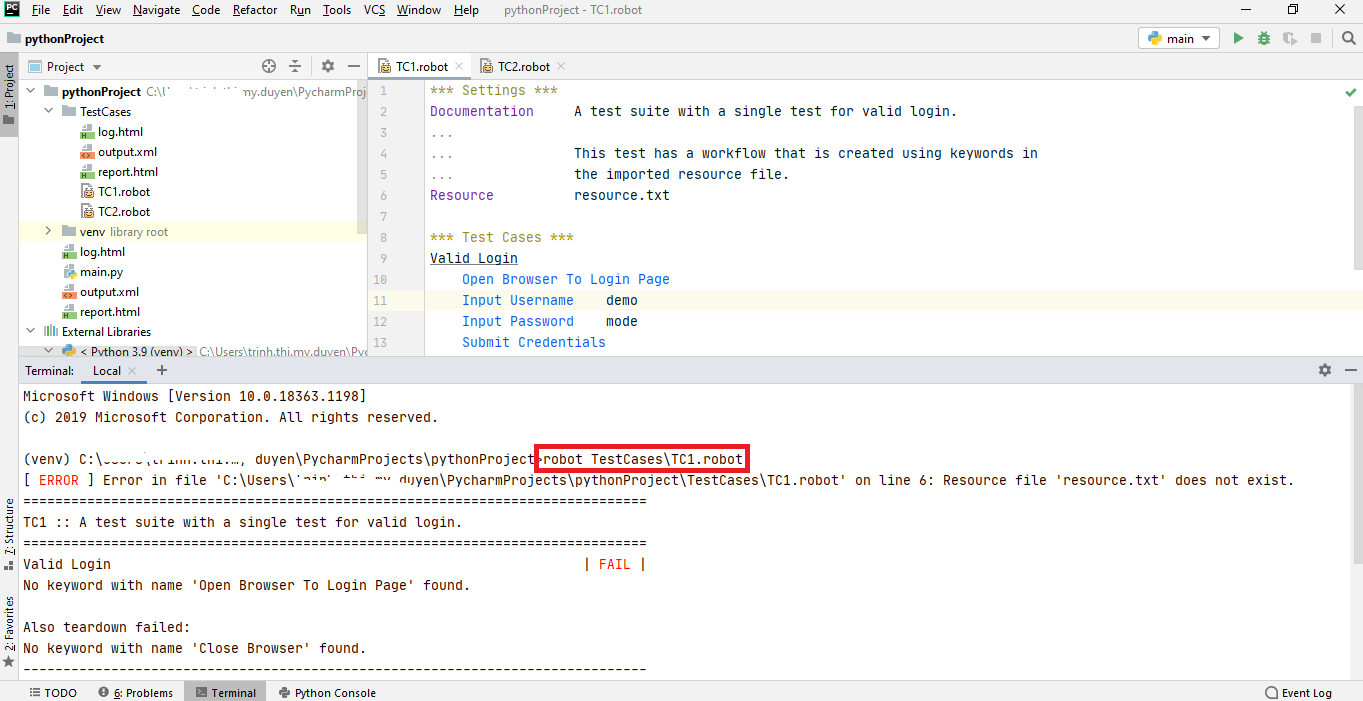The image size is (1363, 701).
Task: Open the Code menu
Action: click(206, 10)
